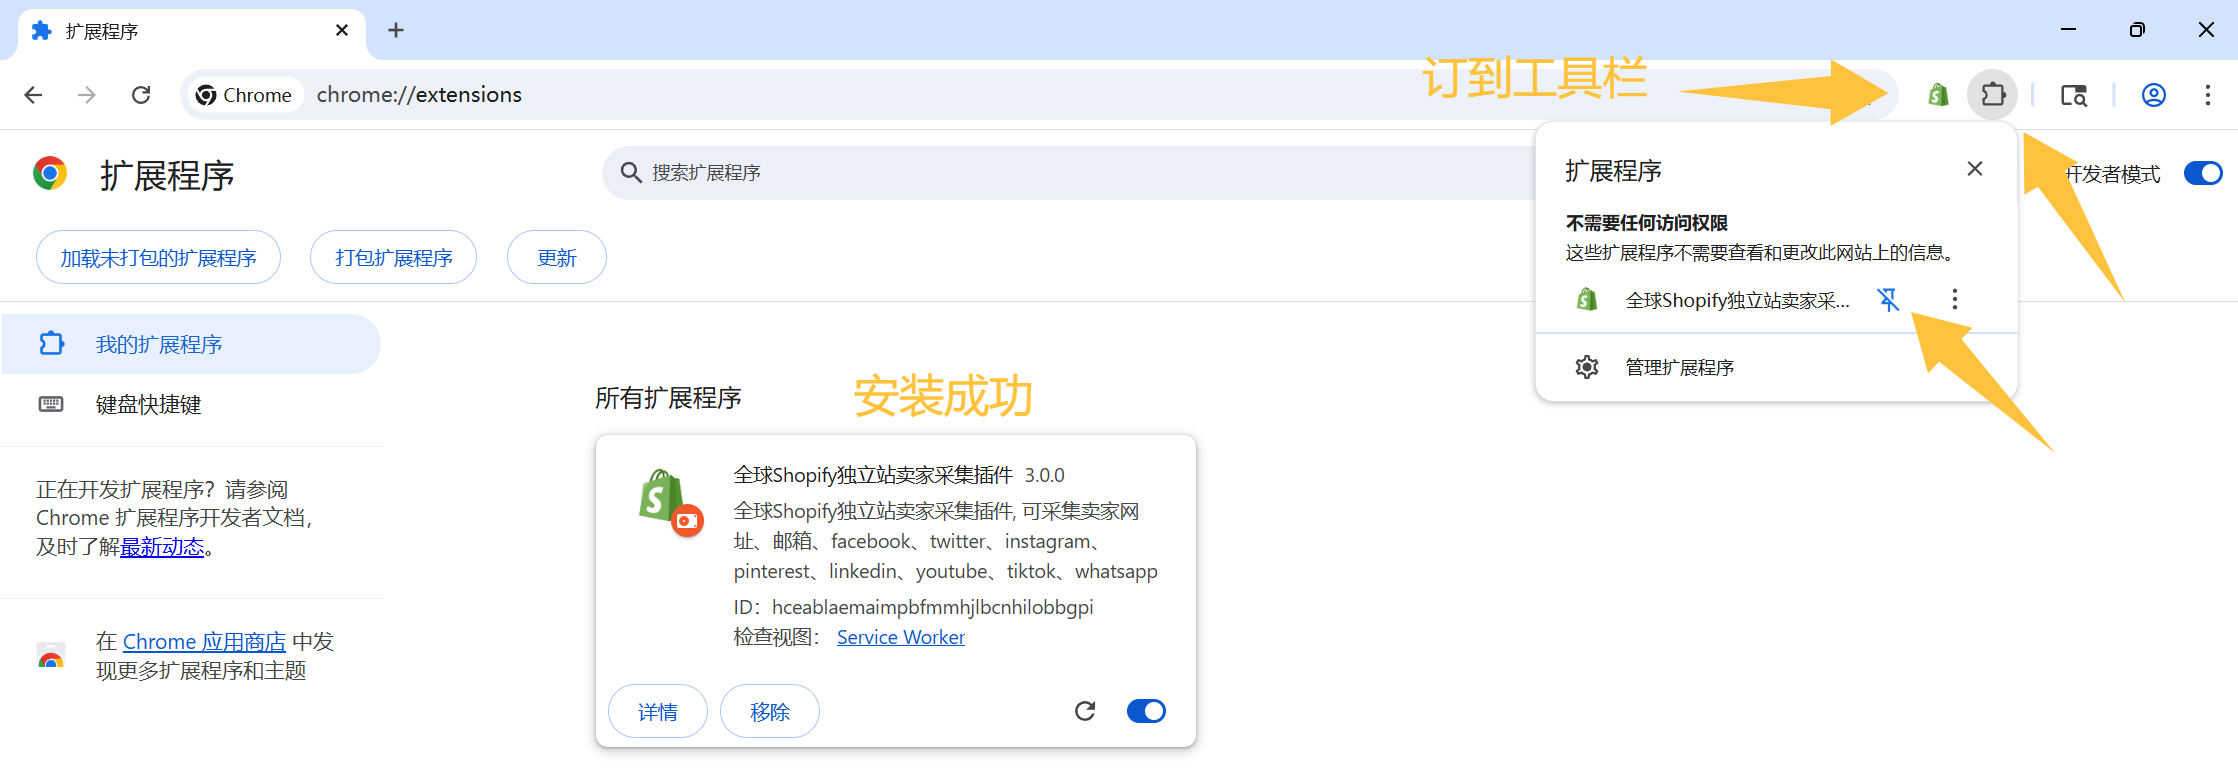Click the 键盘快捷键 keyboard icon
2238x773 pixels.
pyautogui.click(x=51, y=404)
